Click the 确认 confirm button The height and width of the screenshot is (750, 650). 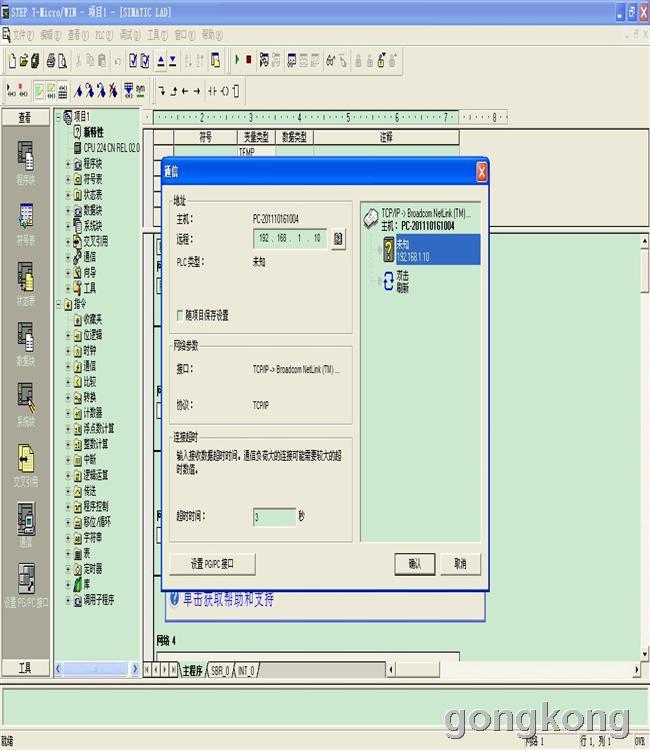pos(415,564)
